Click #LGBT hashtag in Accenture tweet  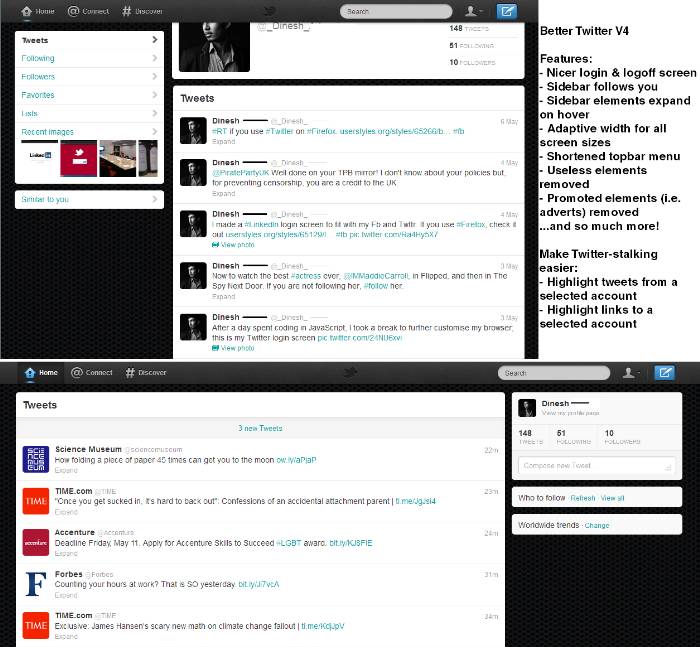pos(288,543)
